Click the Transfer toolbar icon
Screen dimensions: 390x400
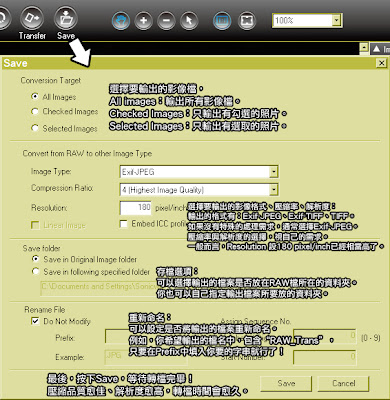pos(32,19)
